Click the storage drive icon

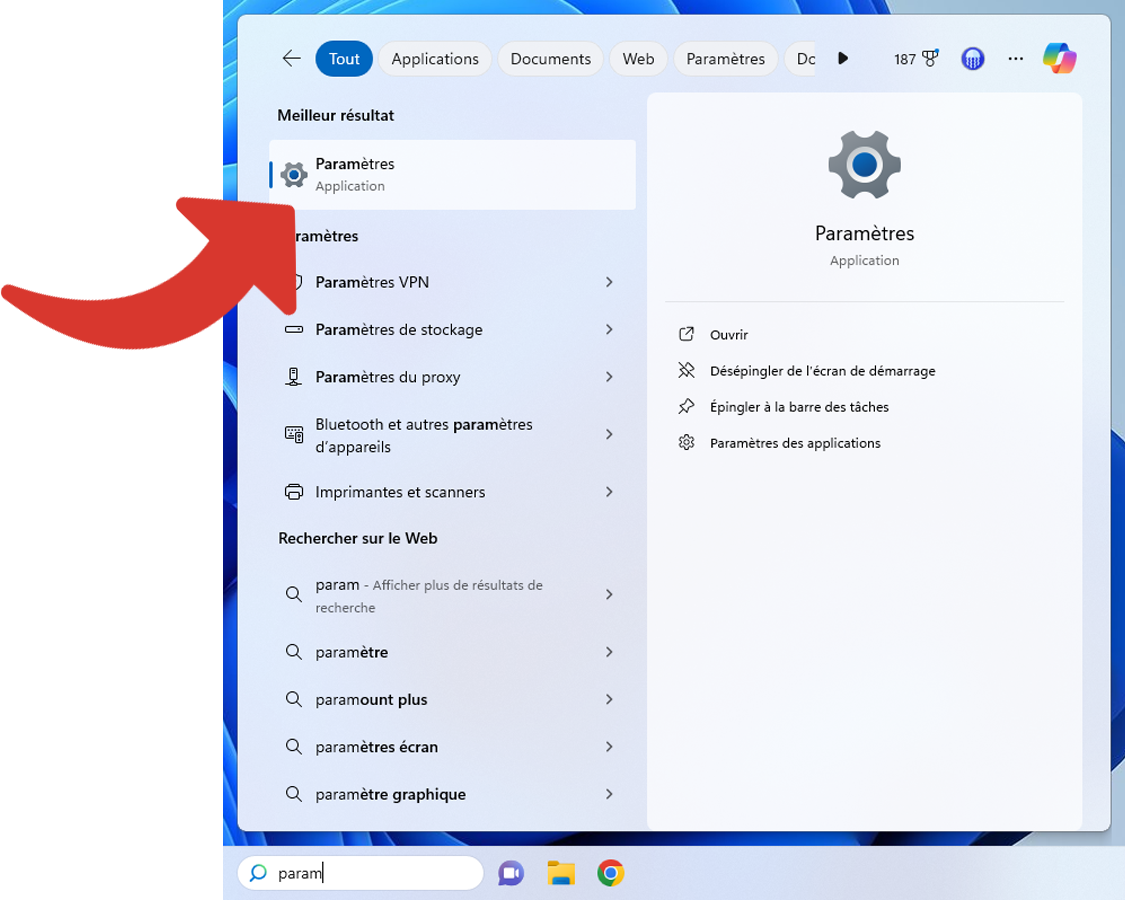293,329
